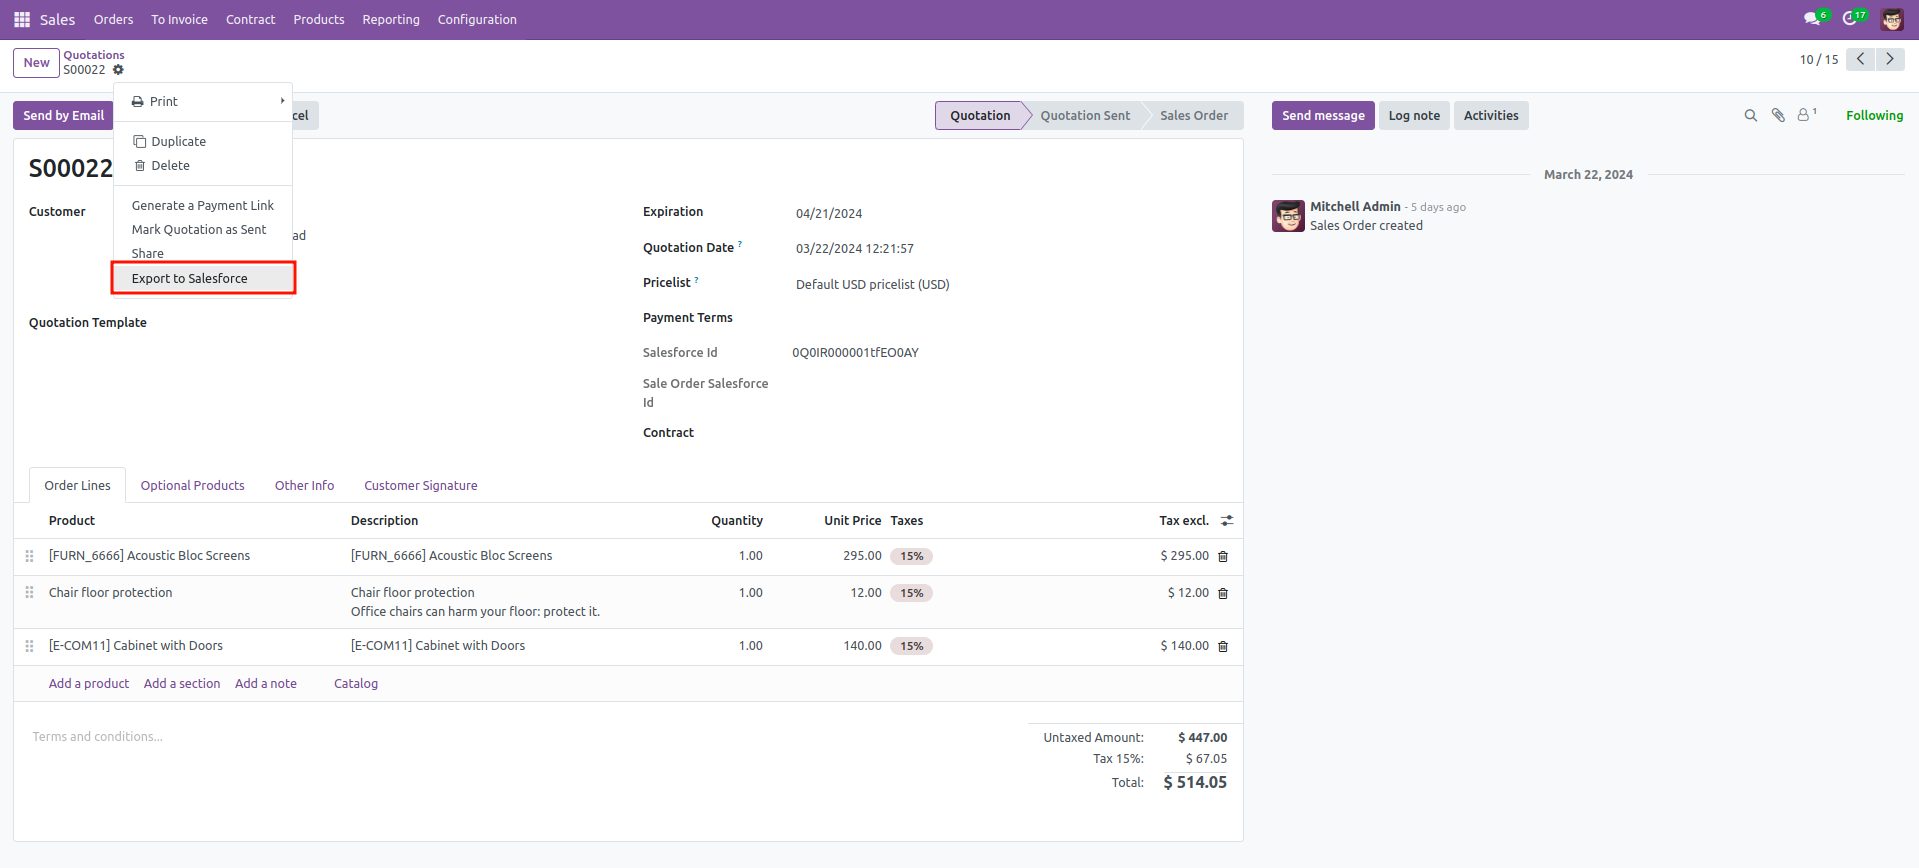Go to the next record arrow
This screenshot has height=868, width=1919.
tap(1890, 59)
